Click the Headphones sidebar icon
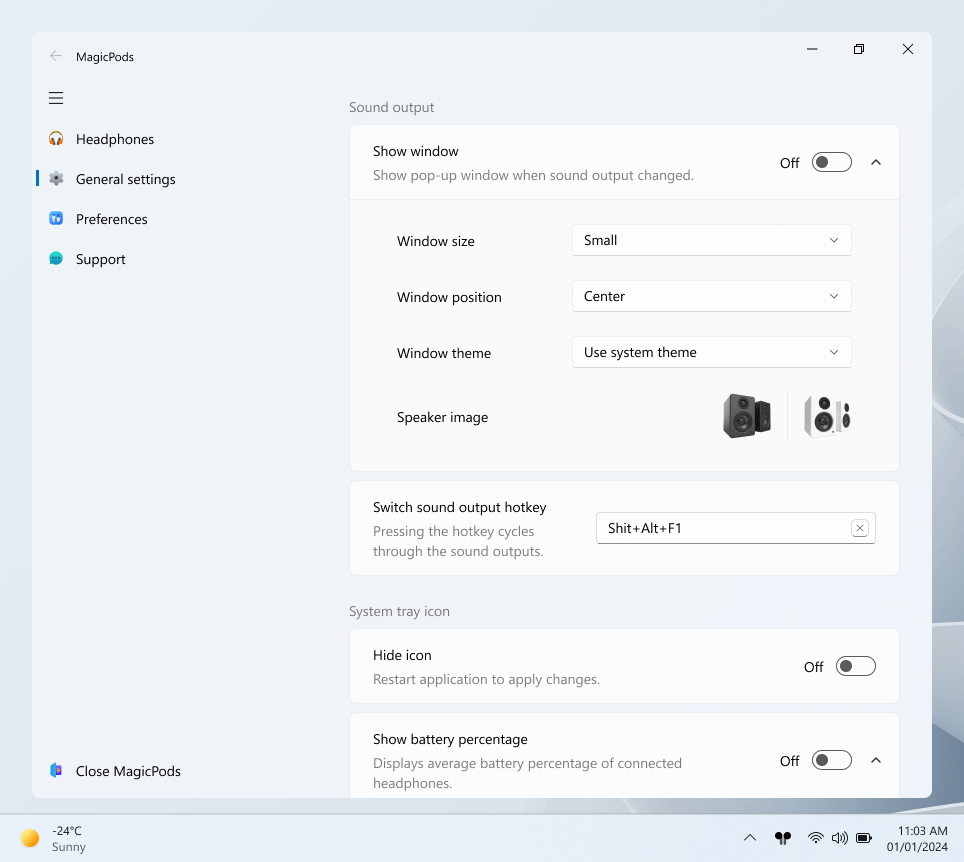This screenshot has width=964, height=862. pos(56,139)
